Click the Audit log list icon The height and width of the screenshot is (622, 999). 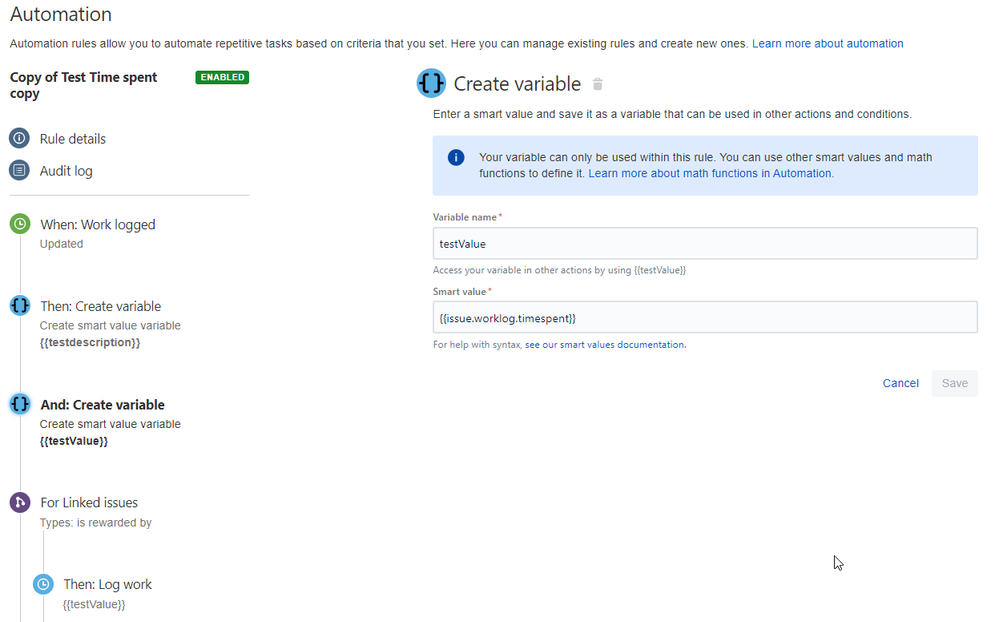tap(20, 170)
